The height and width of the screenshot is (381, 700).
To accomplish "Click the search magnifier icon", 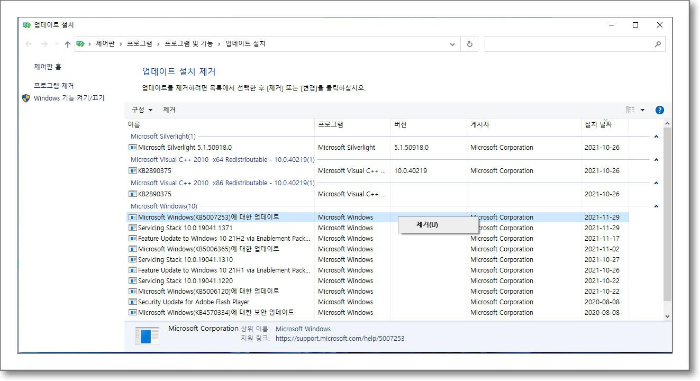I will (658, 44).
